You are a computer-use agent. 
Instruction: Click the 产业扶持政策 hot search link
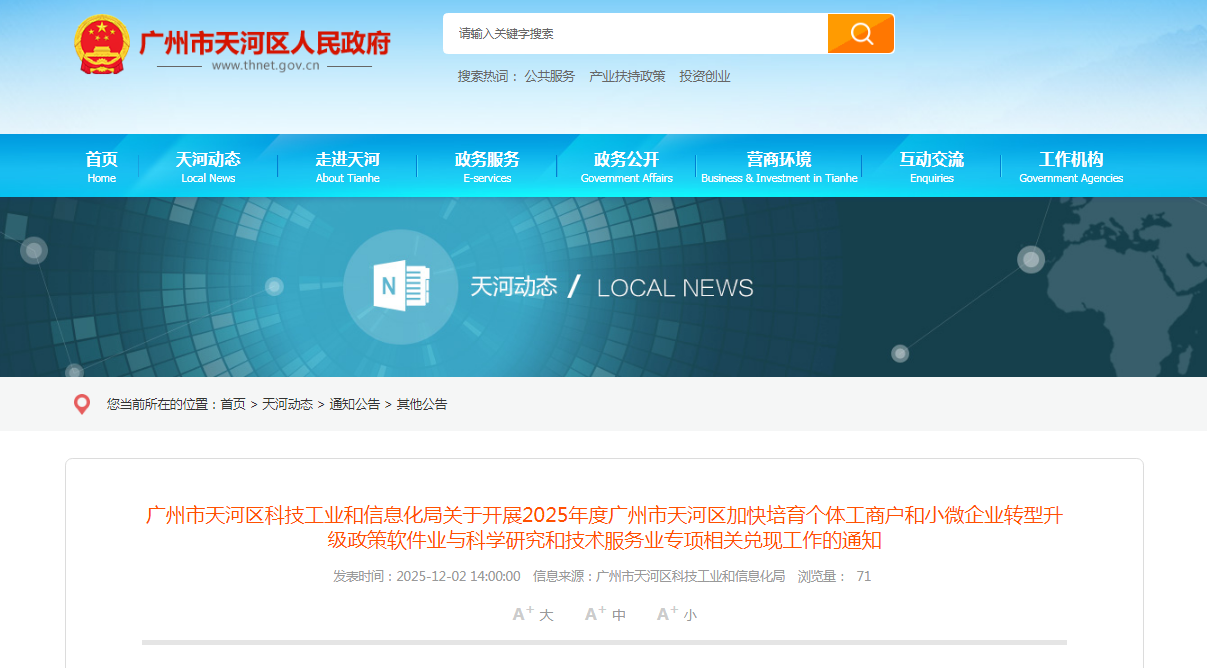pos(627,76)
